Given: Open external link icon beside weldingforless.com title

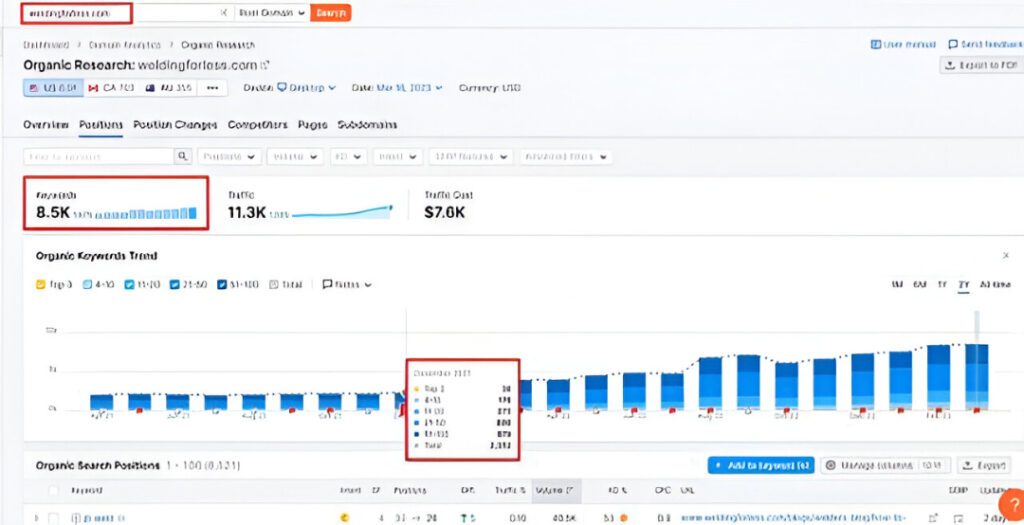Looking at the screenshot, I should coord(265,65).
